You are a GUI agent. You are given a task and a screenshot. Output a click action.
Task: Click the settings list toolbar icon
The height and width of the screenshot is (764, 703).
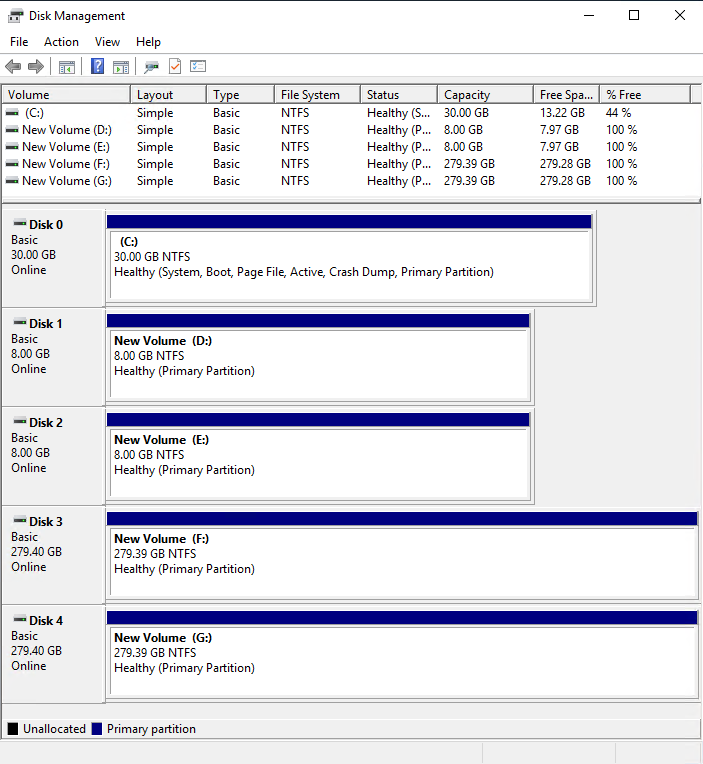click(x=198, y=67)
